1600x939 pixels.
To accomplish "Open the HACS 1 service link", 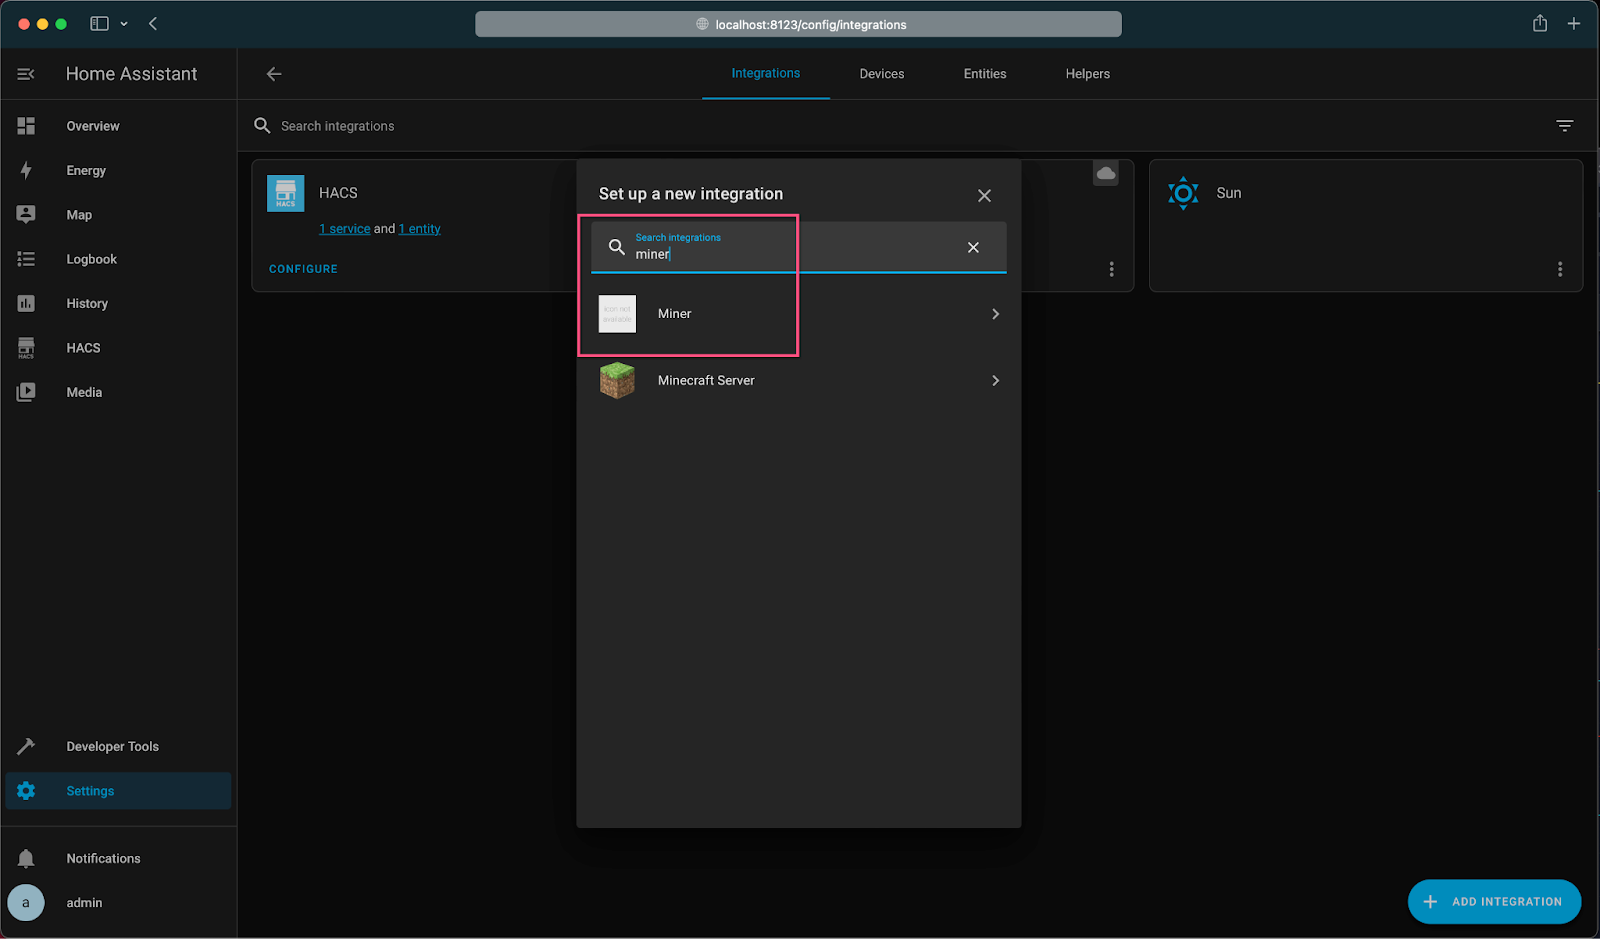I will [345, 229].
